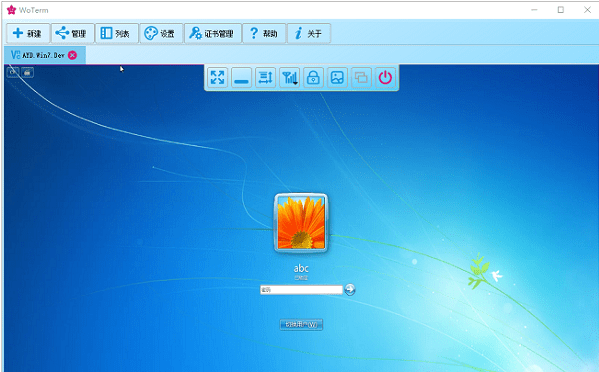Open 证书管理 certificate management
The height and width of the screenshot is (372, 599).
pos(213,34)
